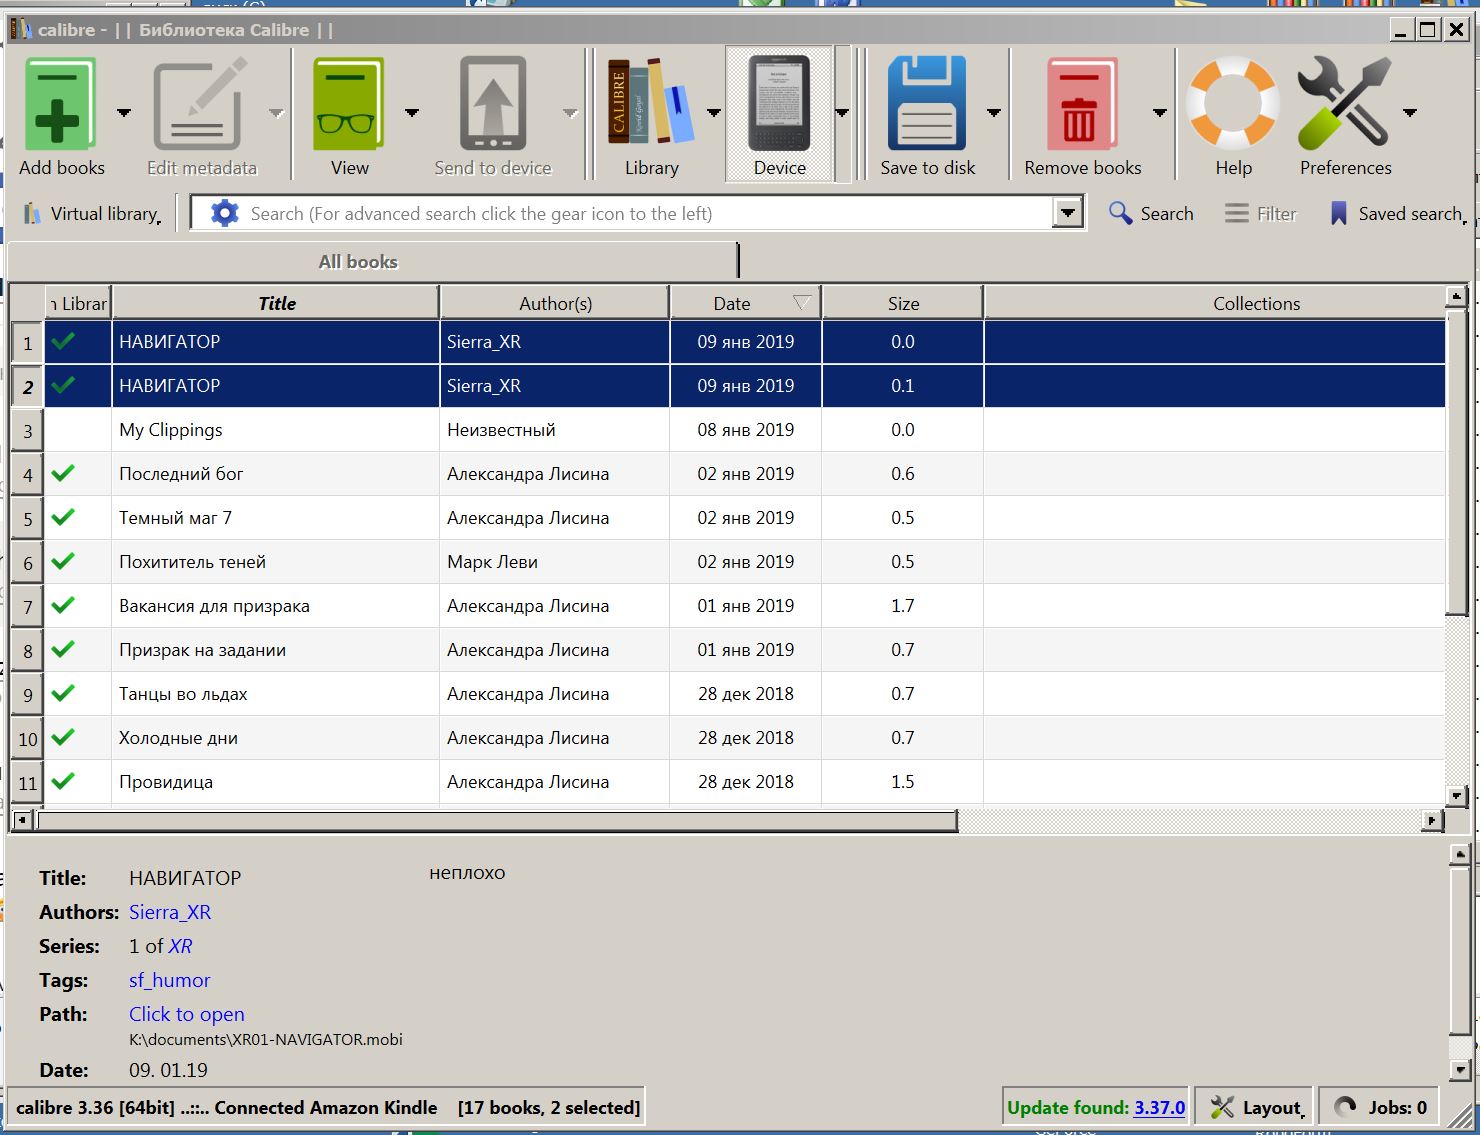
Task: Open advanced search gear icon
Action: point(225,213)
